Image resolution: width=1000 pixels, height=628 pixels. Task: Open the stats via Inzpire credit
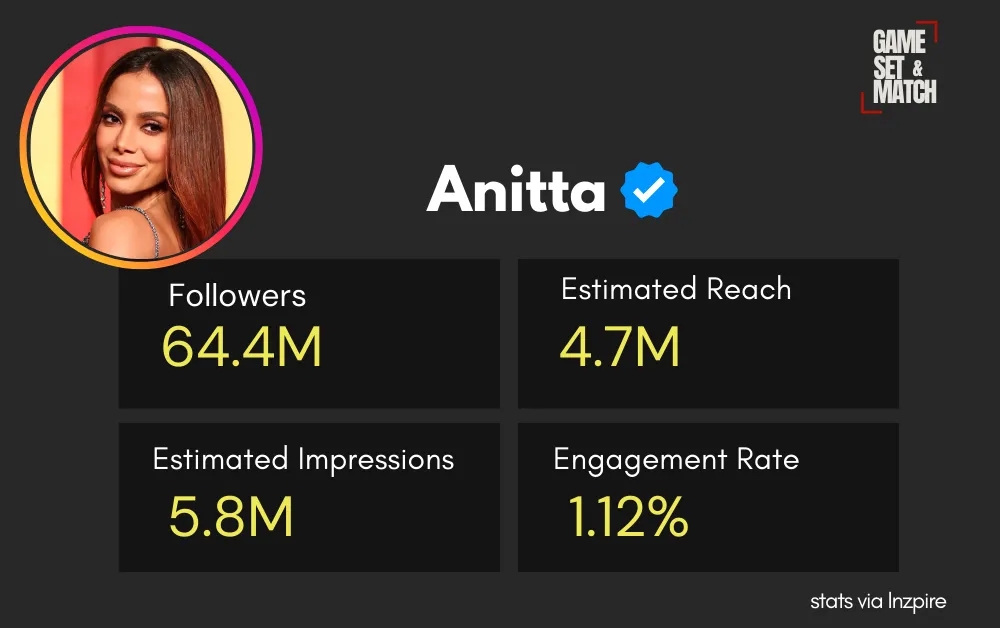[877, 601]
